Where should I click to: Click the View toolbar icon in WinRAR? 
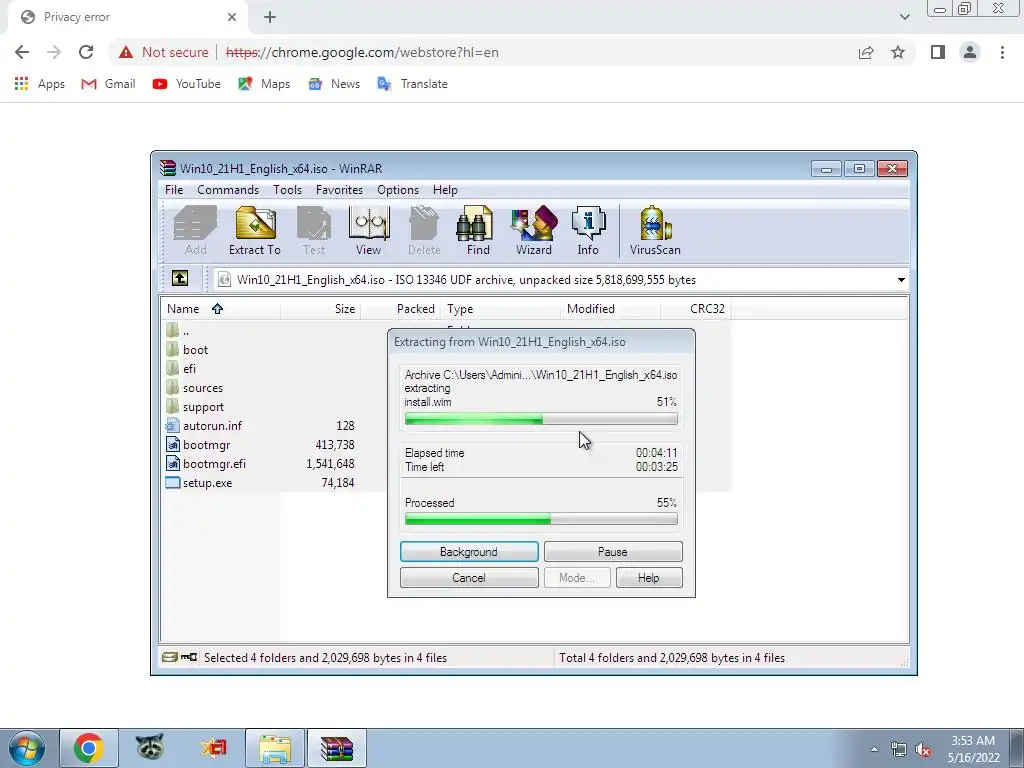(369, 231)
